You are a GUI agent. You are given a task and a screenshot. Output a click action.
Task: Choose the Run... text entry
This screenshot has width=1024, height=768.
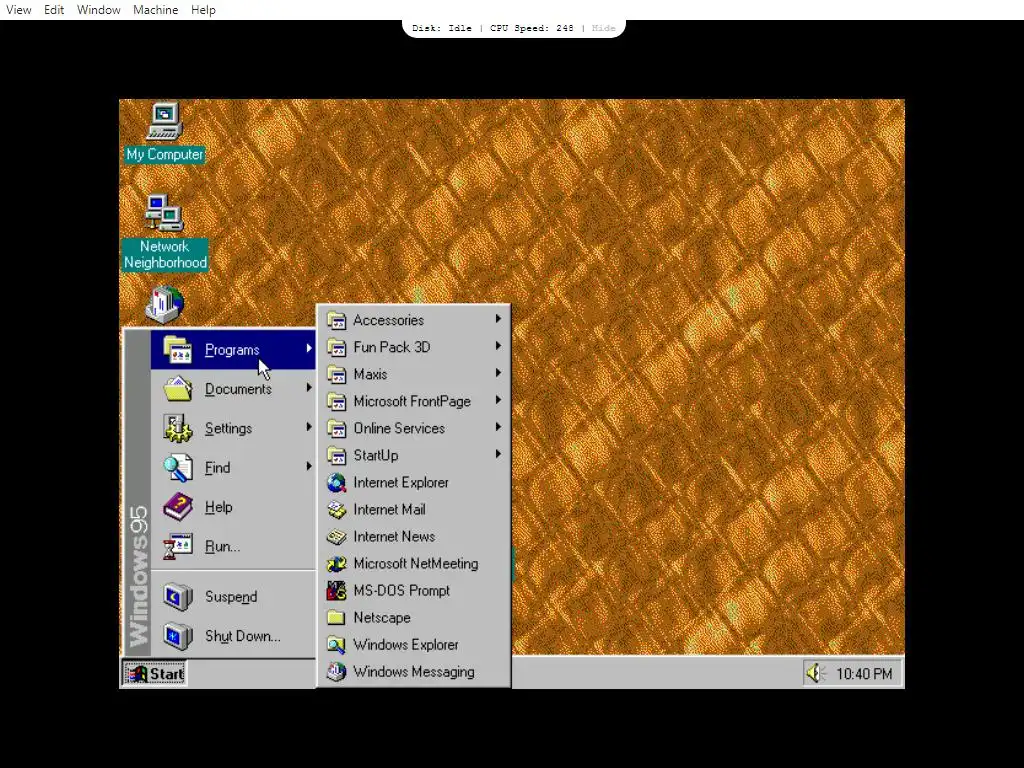pos(223,547)
